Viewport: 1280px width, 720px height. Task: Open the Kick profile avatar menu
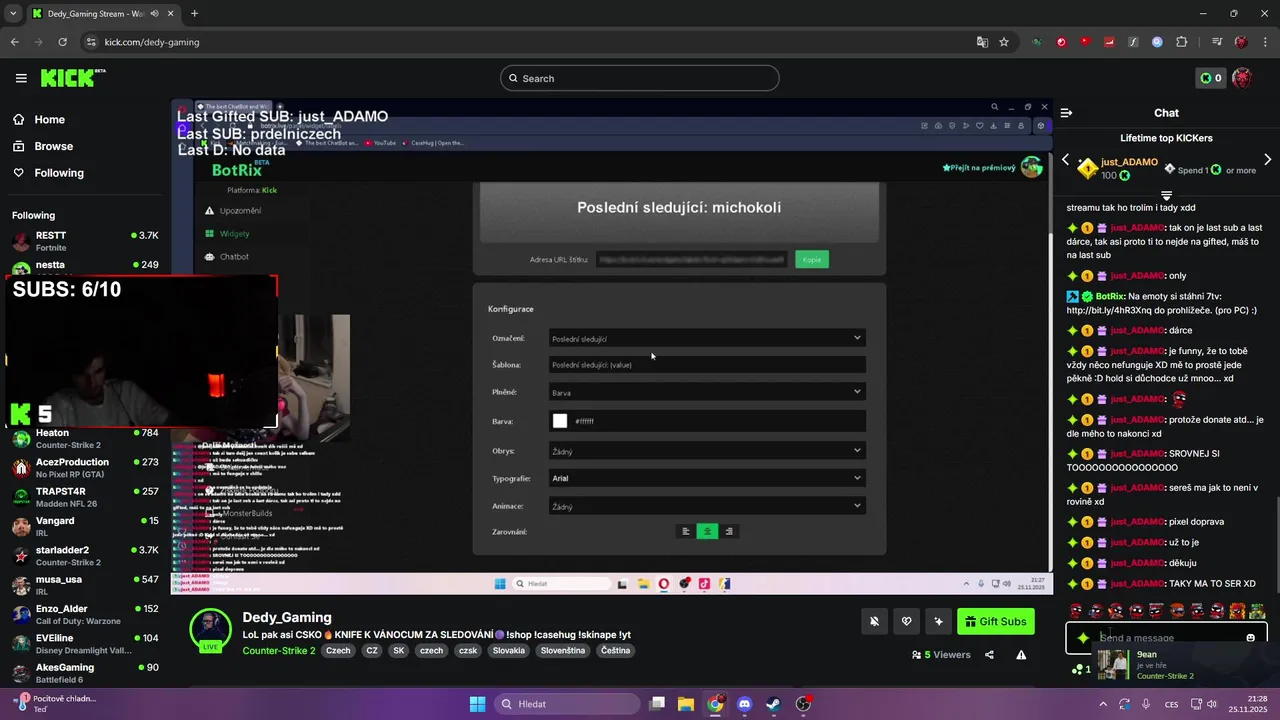pyautogui.click(x=1243, y=78)
